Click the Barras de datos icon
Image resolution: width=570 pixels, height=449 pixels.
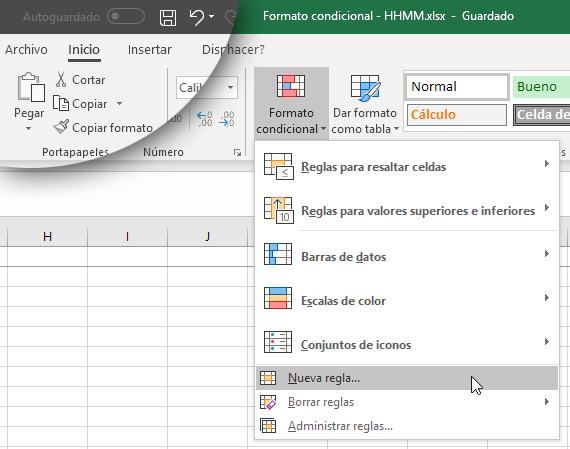point(278,254)
